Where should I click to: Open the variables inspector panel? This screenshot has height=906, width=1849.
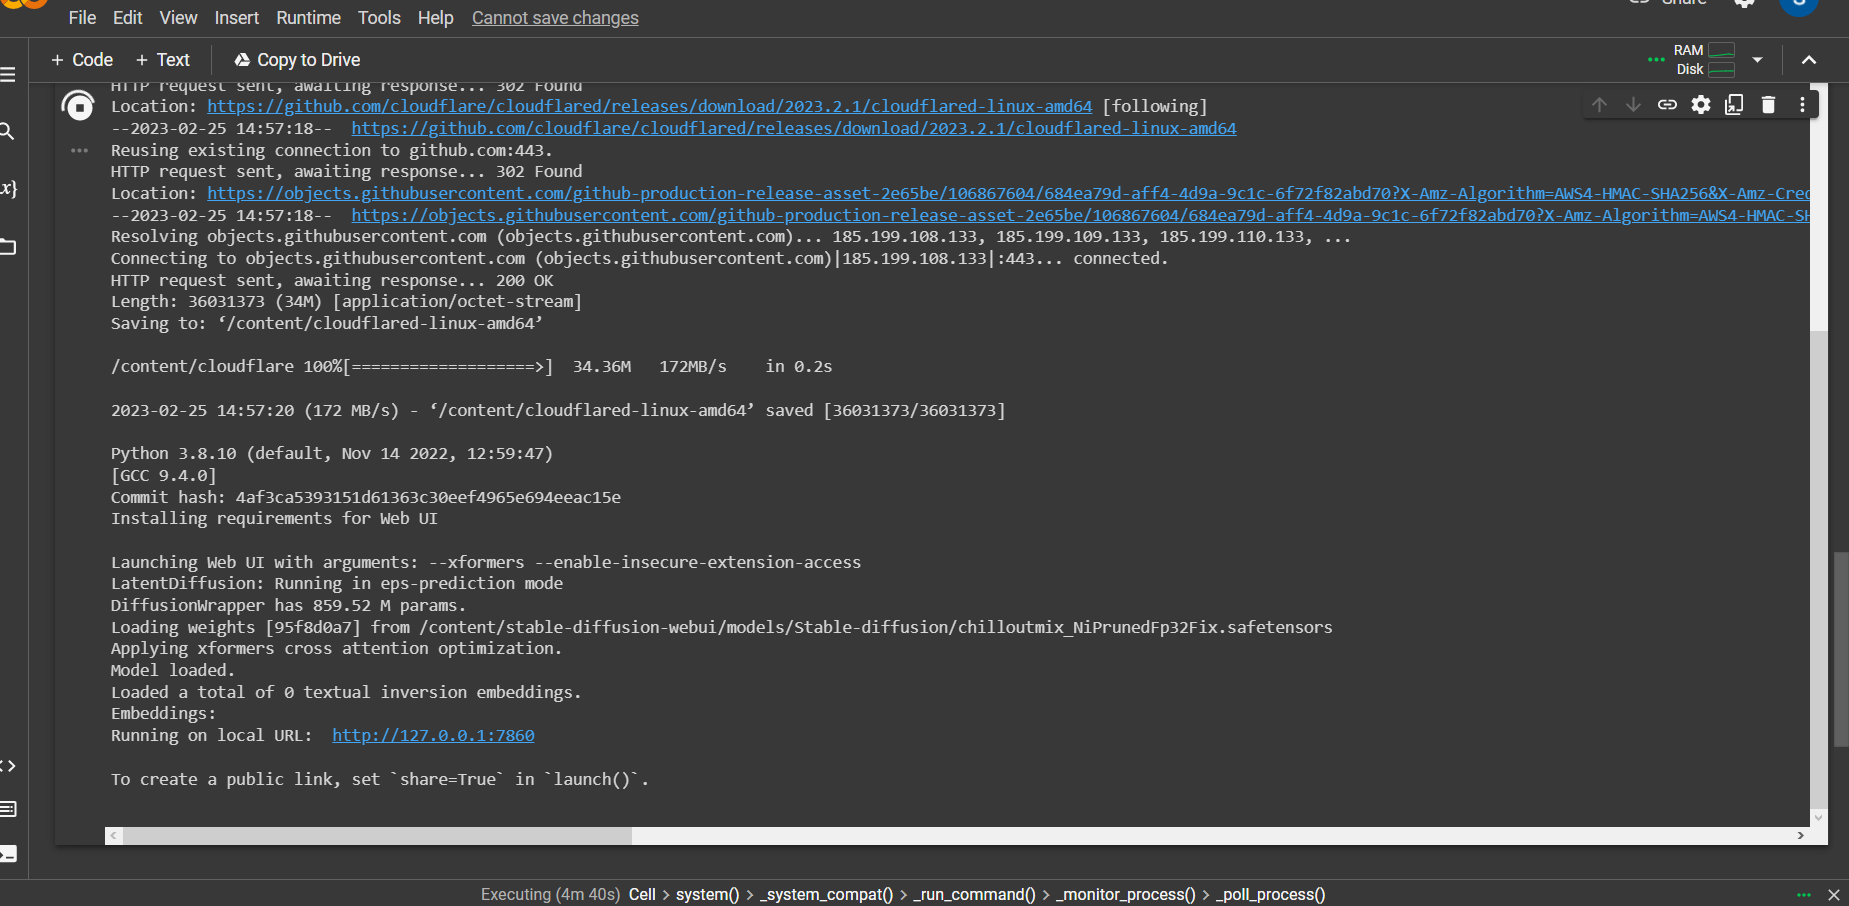pyautogui.click(x=10, y=189)
